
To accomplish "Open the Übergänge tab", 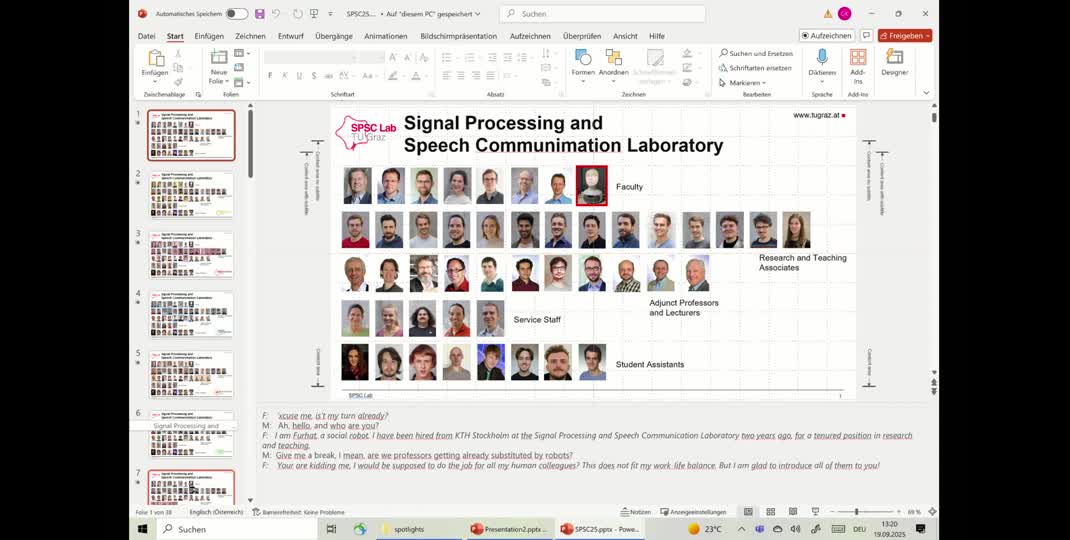I will (333, 36).
